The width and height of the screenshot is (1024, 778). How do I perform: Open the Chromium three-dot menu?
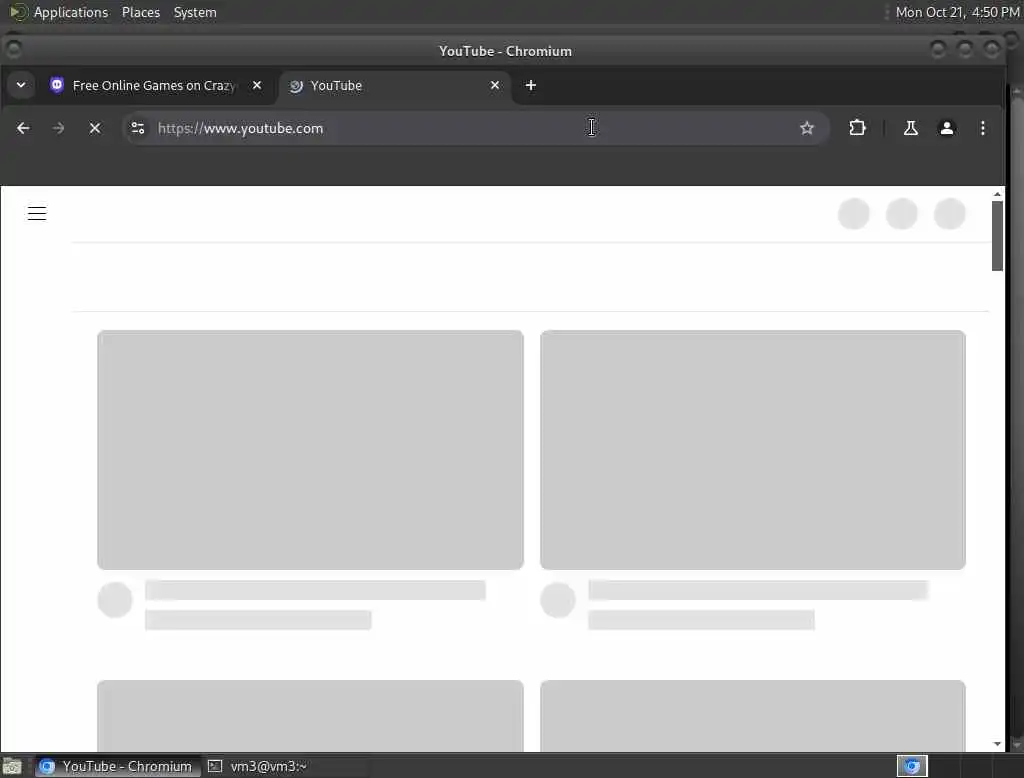coord(983,128)
